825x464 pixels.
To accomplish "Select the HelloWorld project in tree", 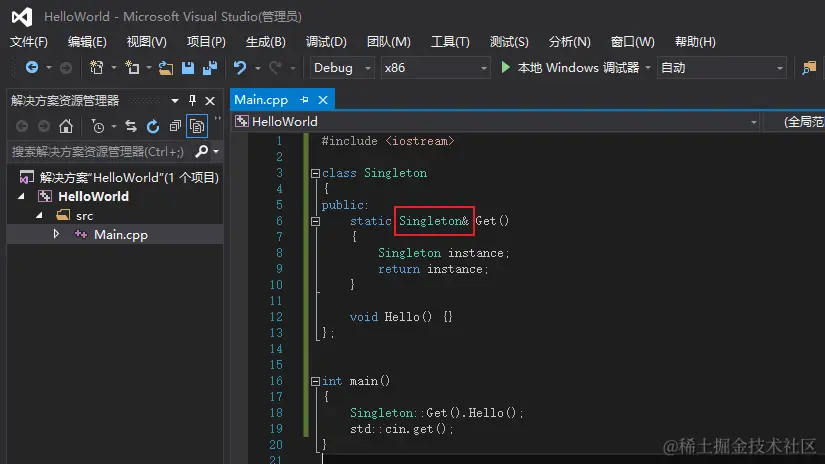I will point(85,196).
